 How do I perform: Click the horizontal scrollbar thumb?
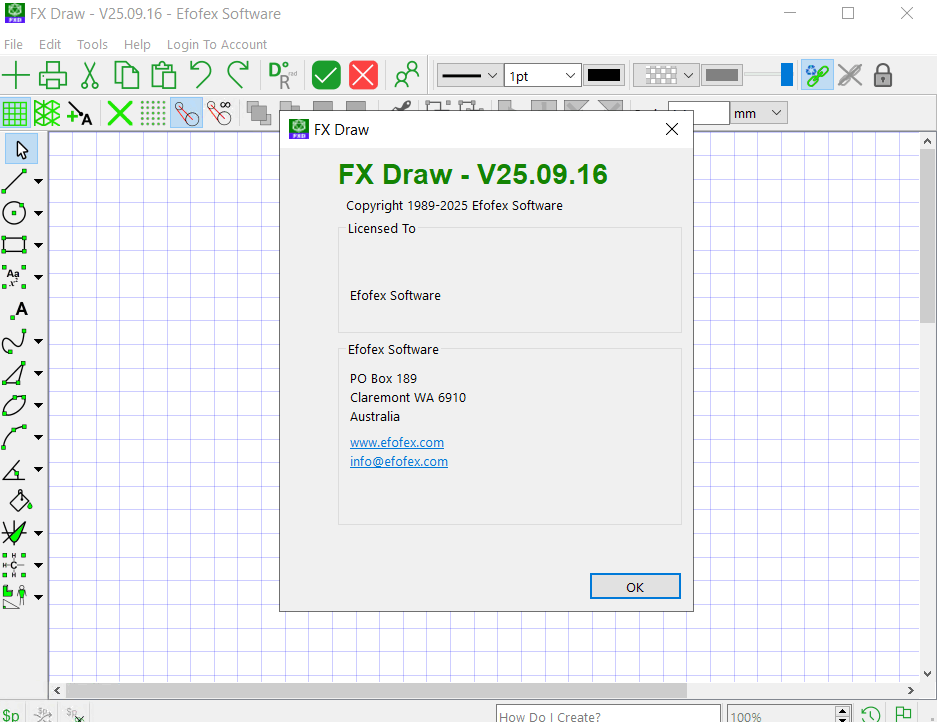click(x=376, y=691)
